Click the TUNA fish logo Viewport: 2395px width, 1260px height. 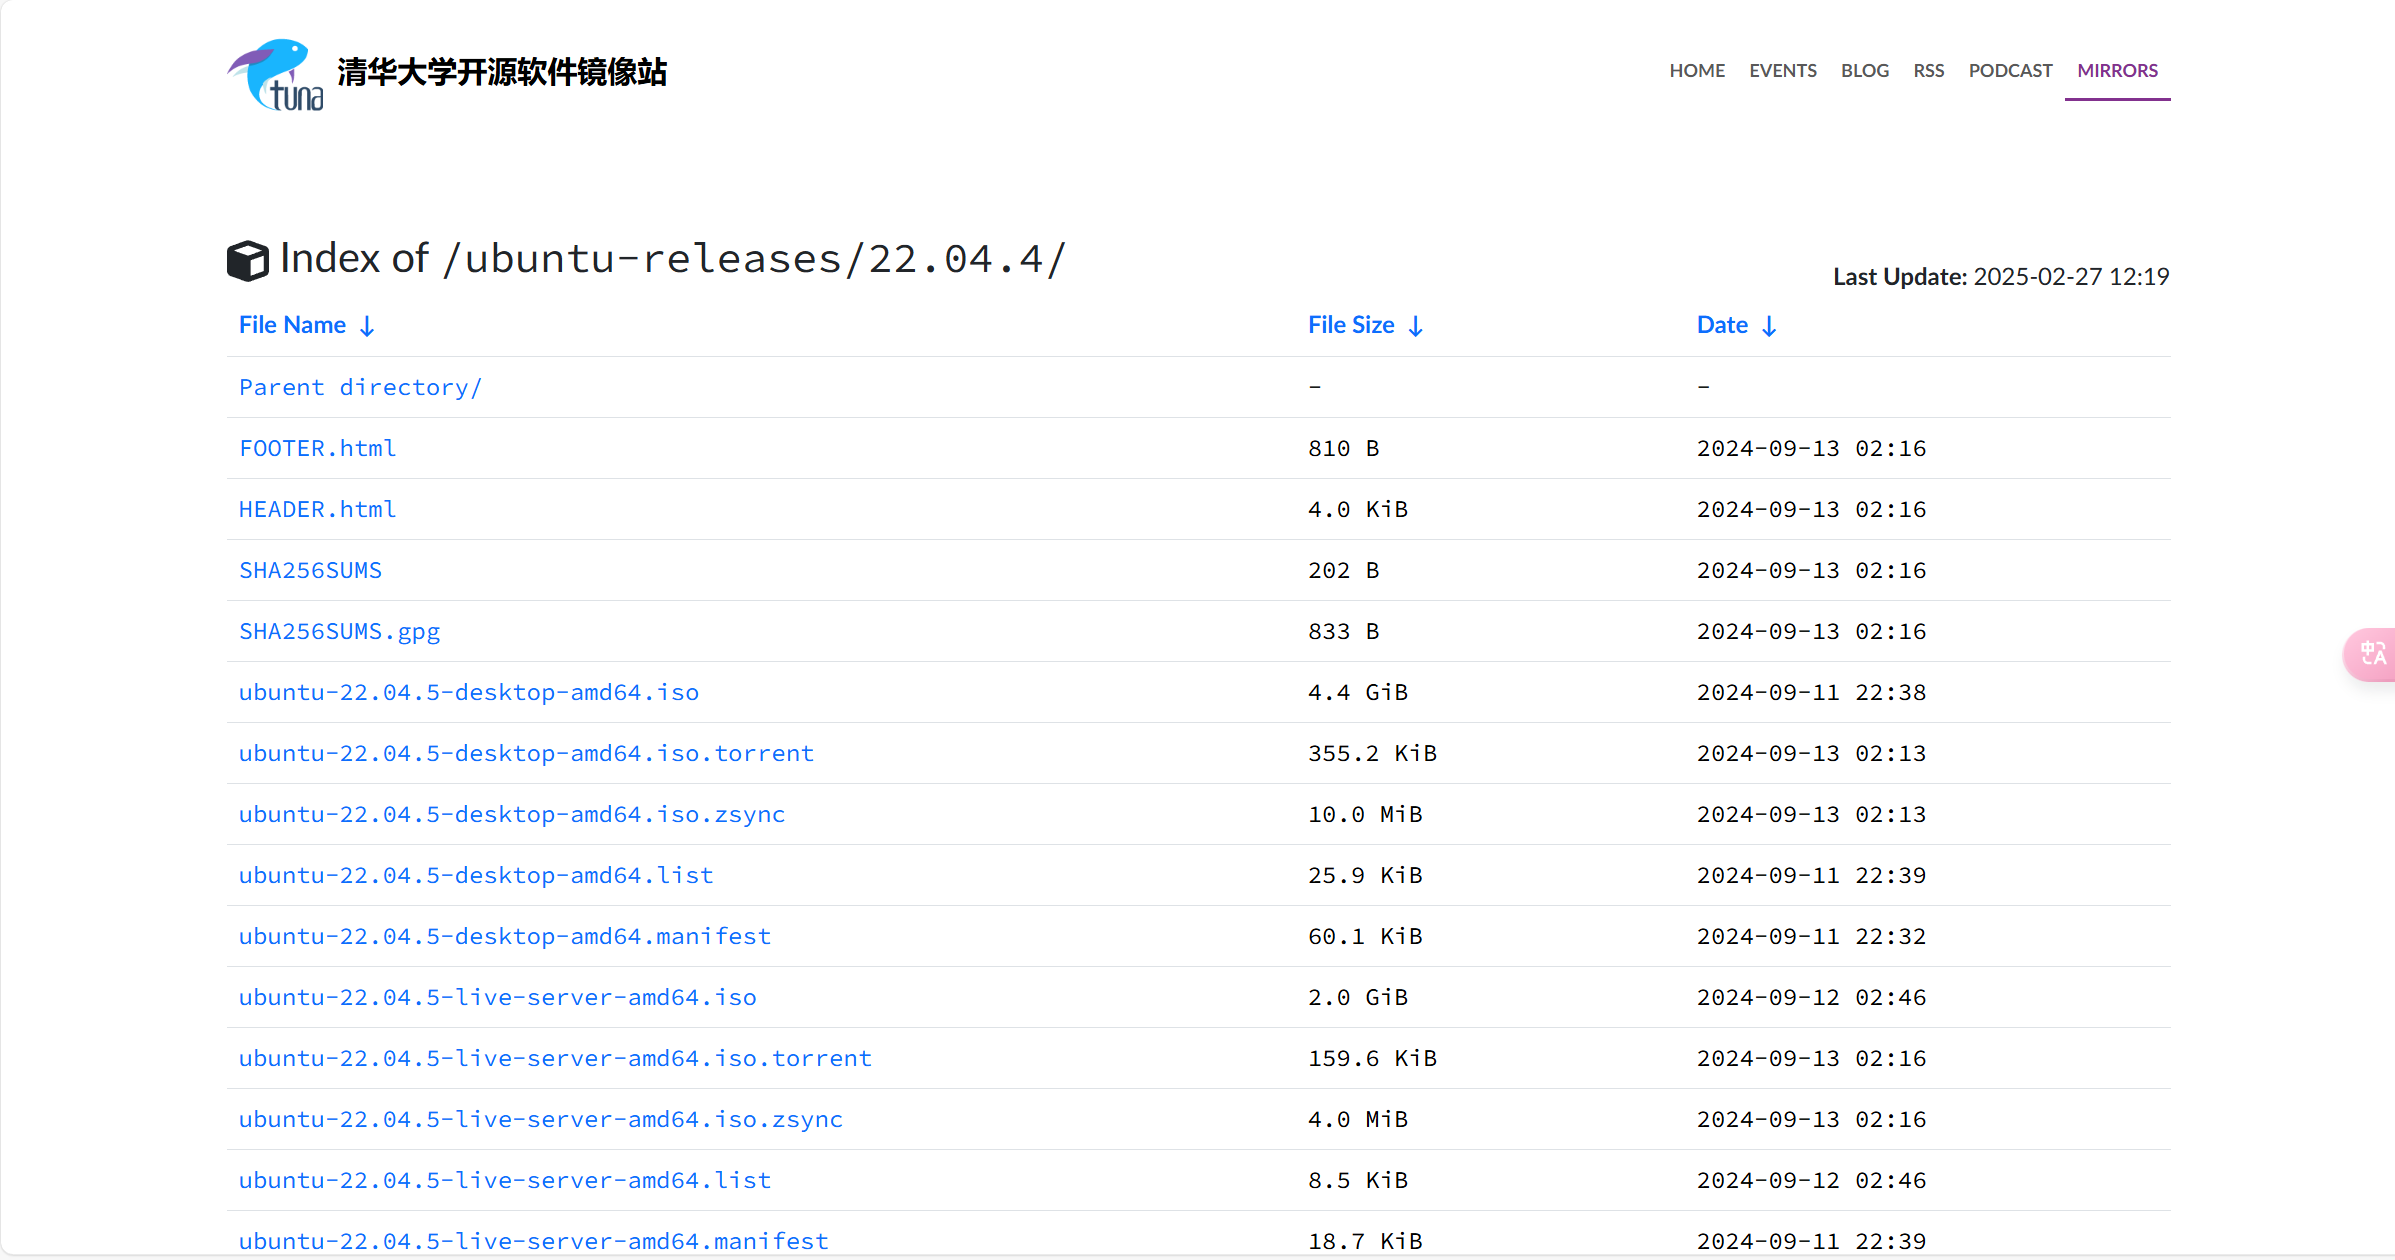[275, 75]
